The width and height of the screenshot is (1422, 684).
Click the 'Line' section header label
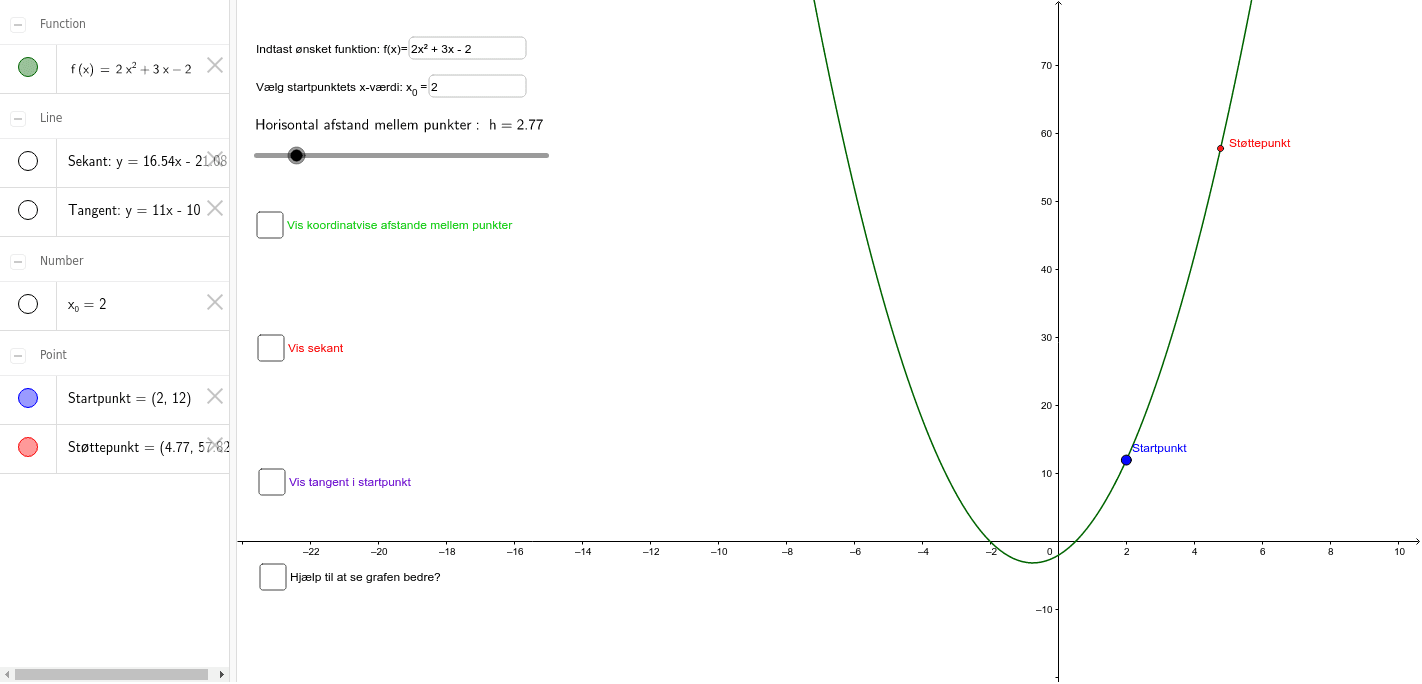tap(51, 118)
